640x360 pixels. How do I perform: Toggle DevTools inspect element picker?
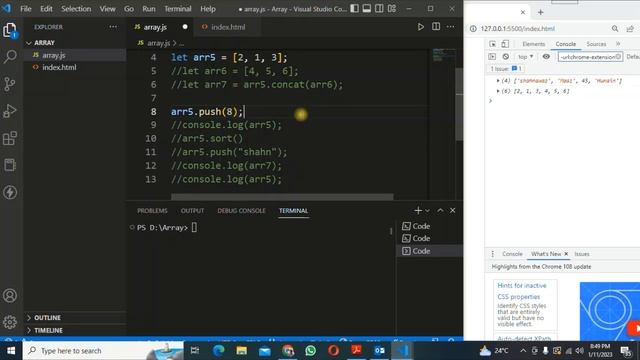[493, 44]
